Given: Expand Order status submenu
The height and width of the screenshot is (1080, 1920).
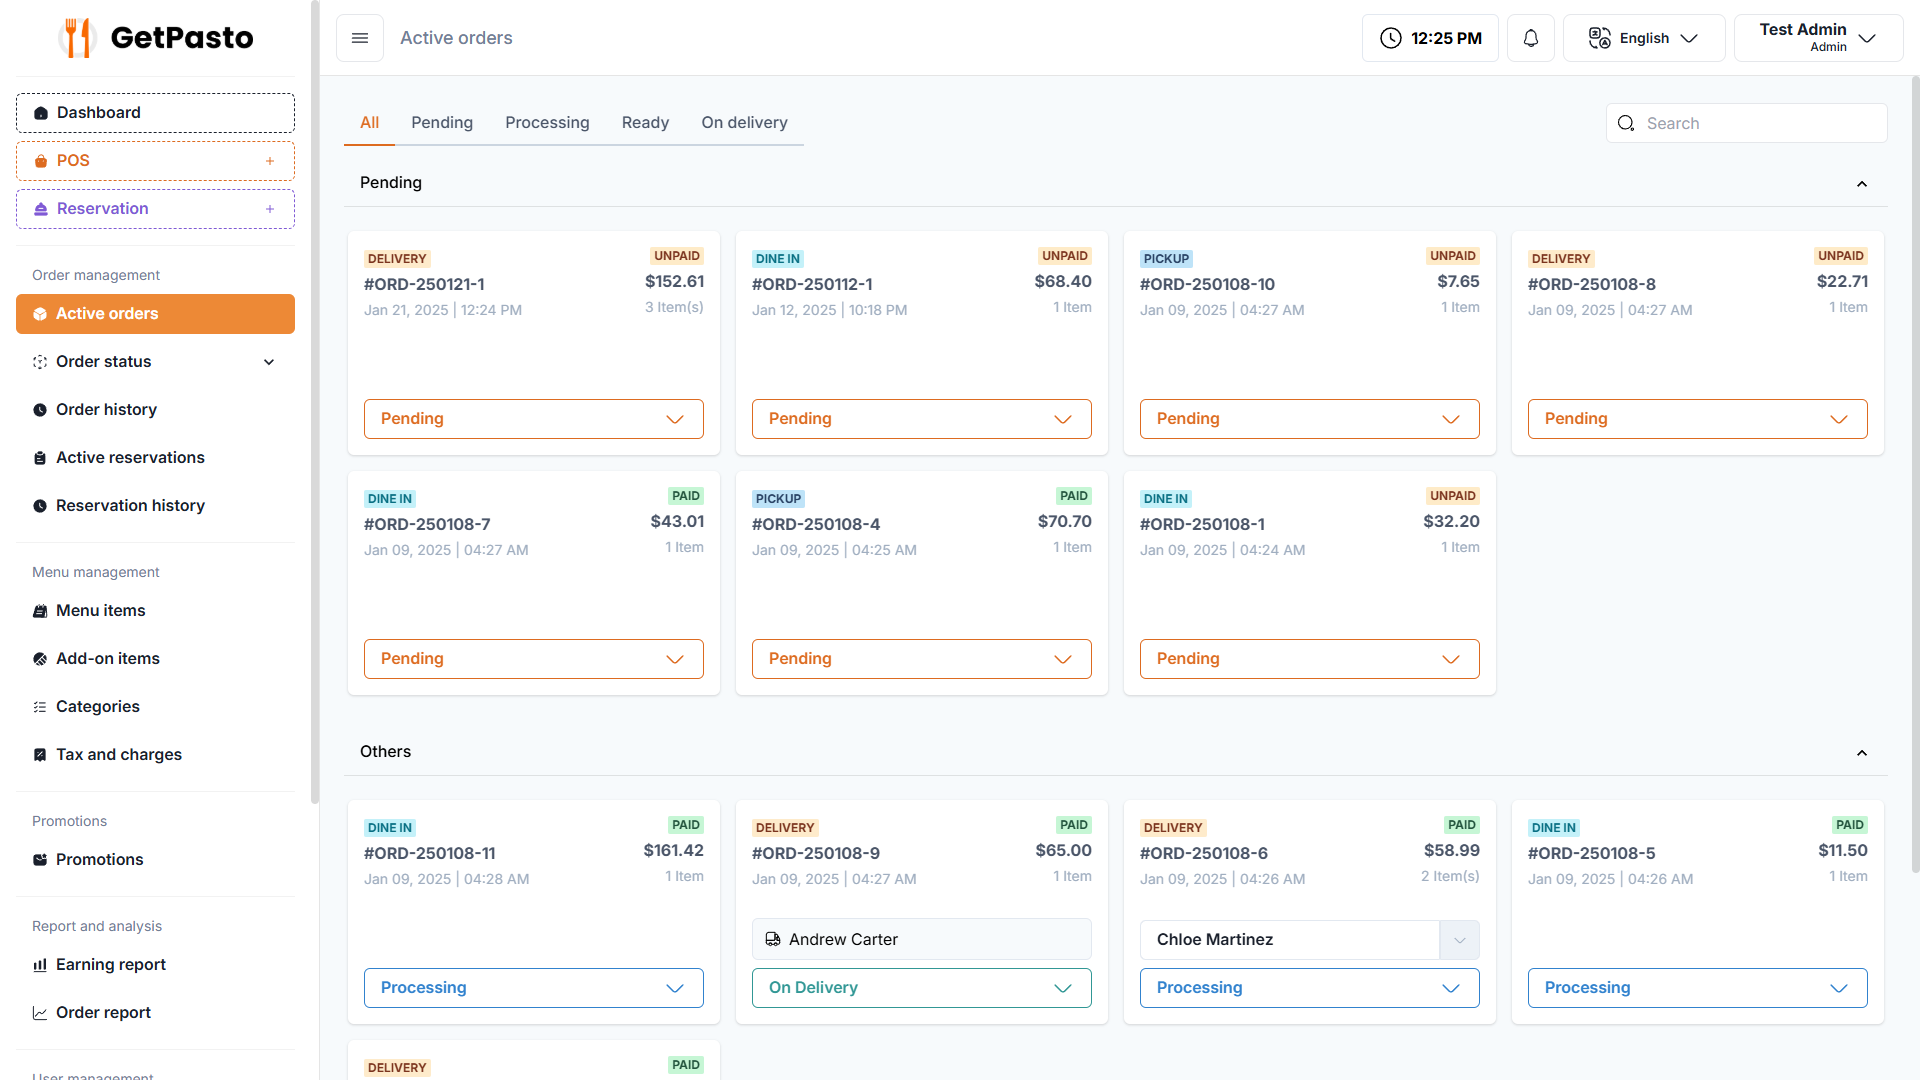Looking at the screenshot, I should [268, 362].
